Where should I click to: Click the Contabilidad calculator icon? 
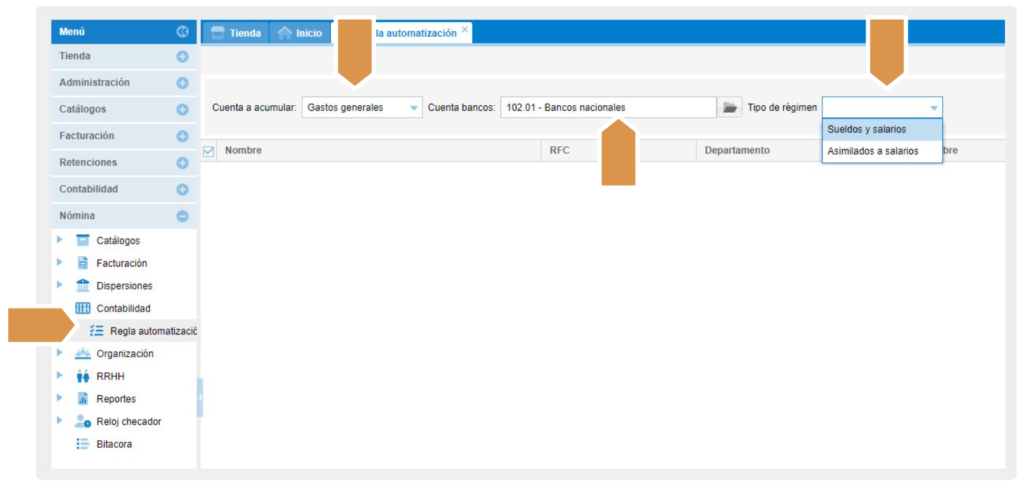[83, 308]
